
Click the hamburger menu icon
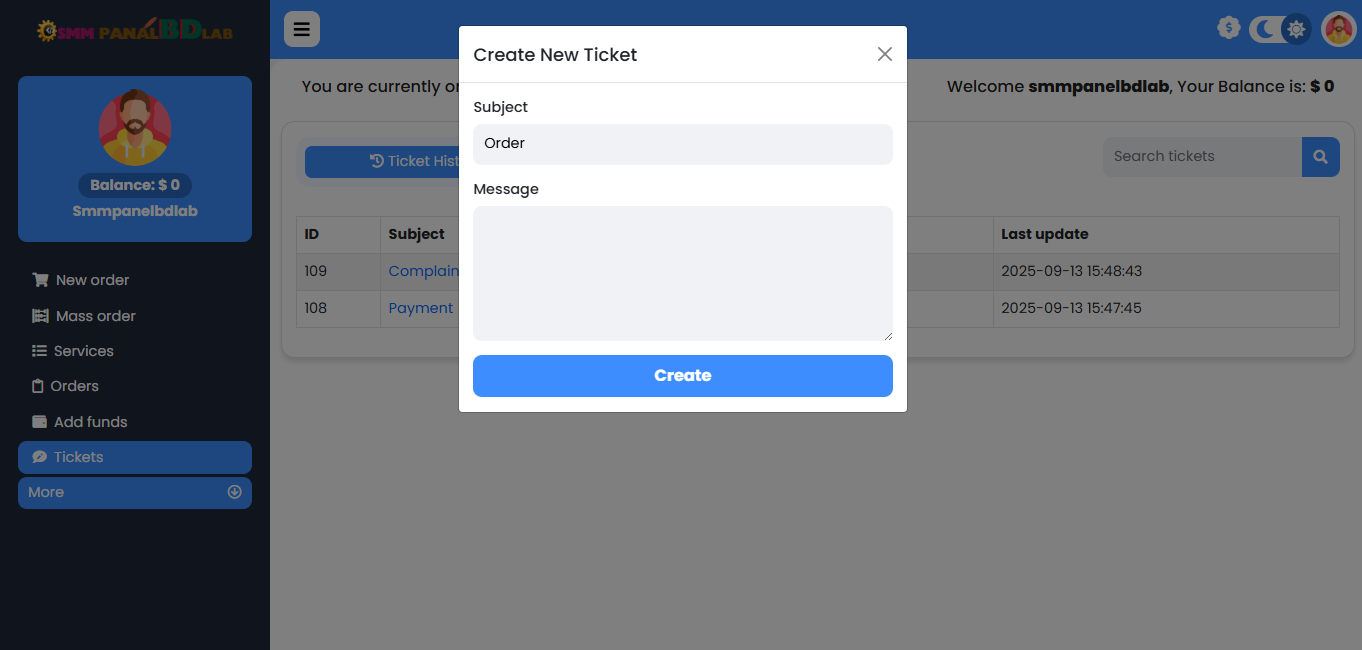[x=301, y=29]
